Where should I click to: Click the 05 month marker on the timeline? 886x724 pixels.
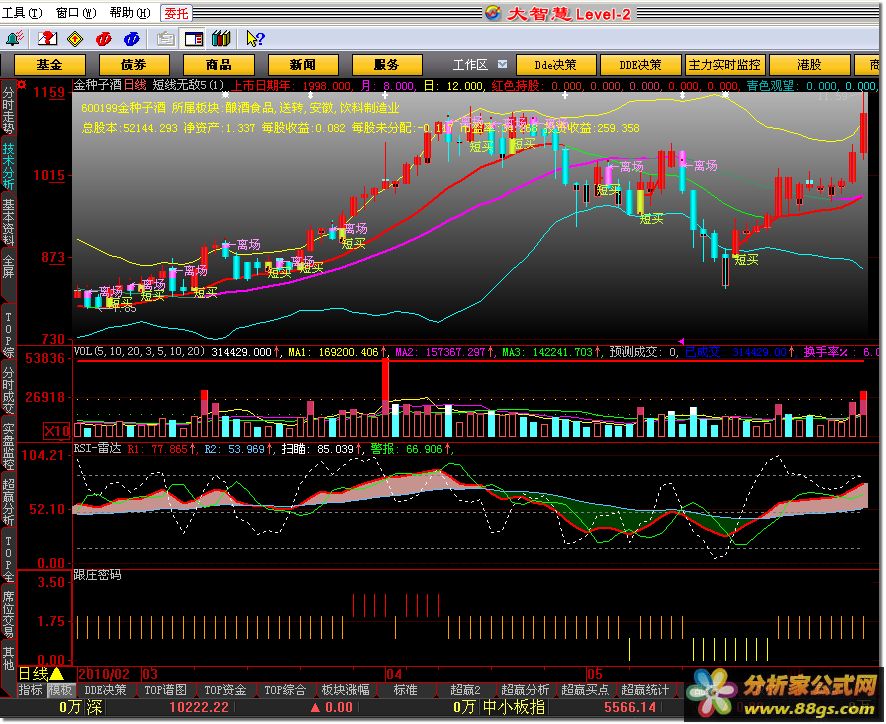point(594,674)
